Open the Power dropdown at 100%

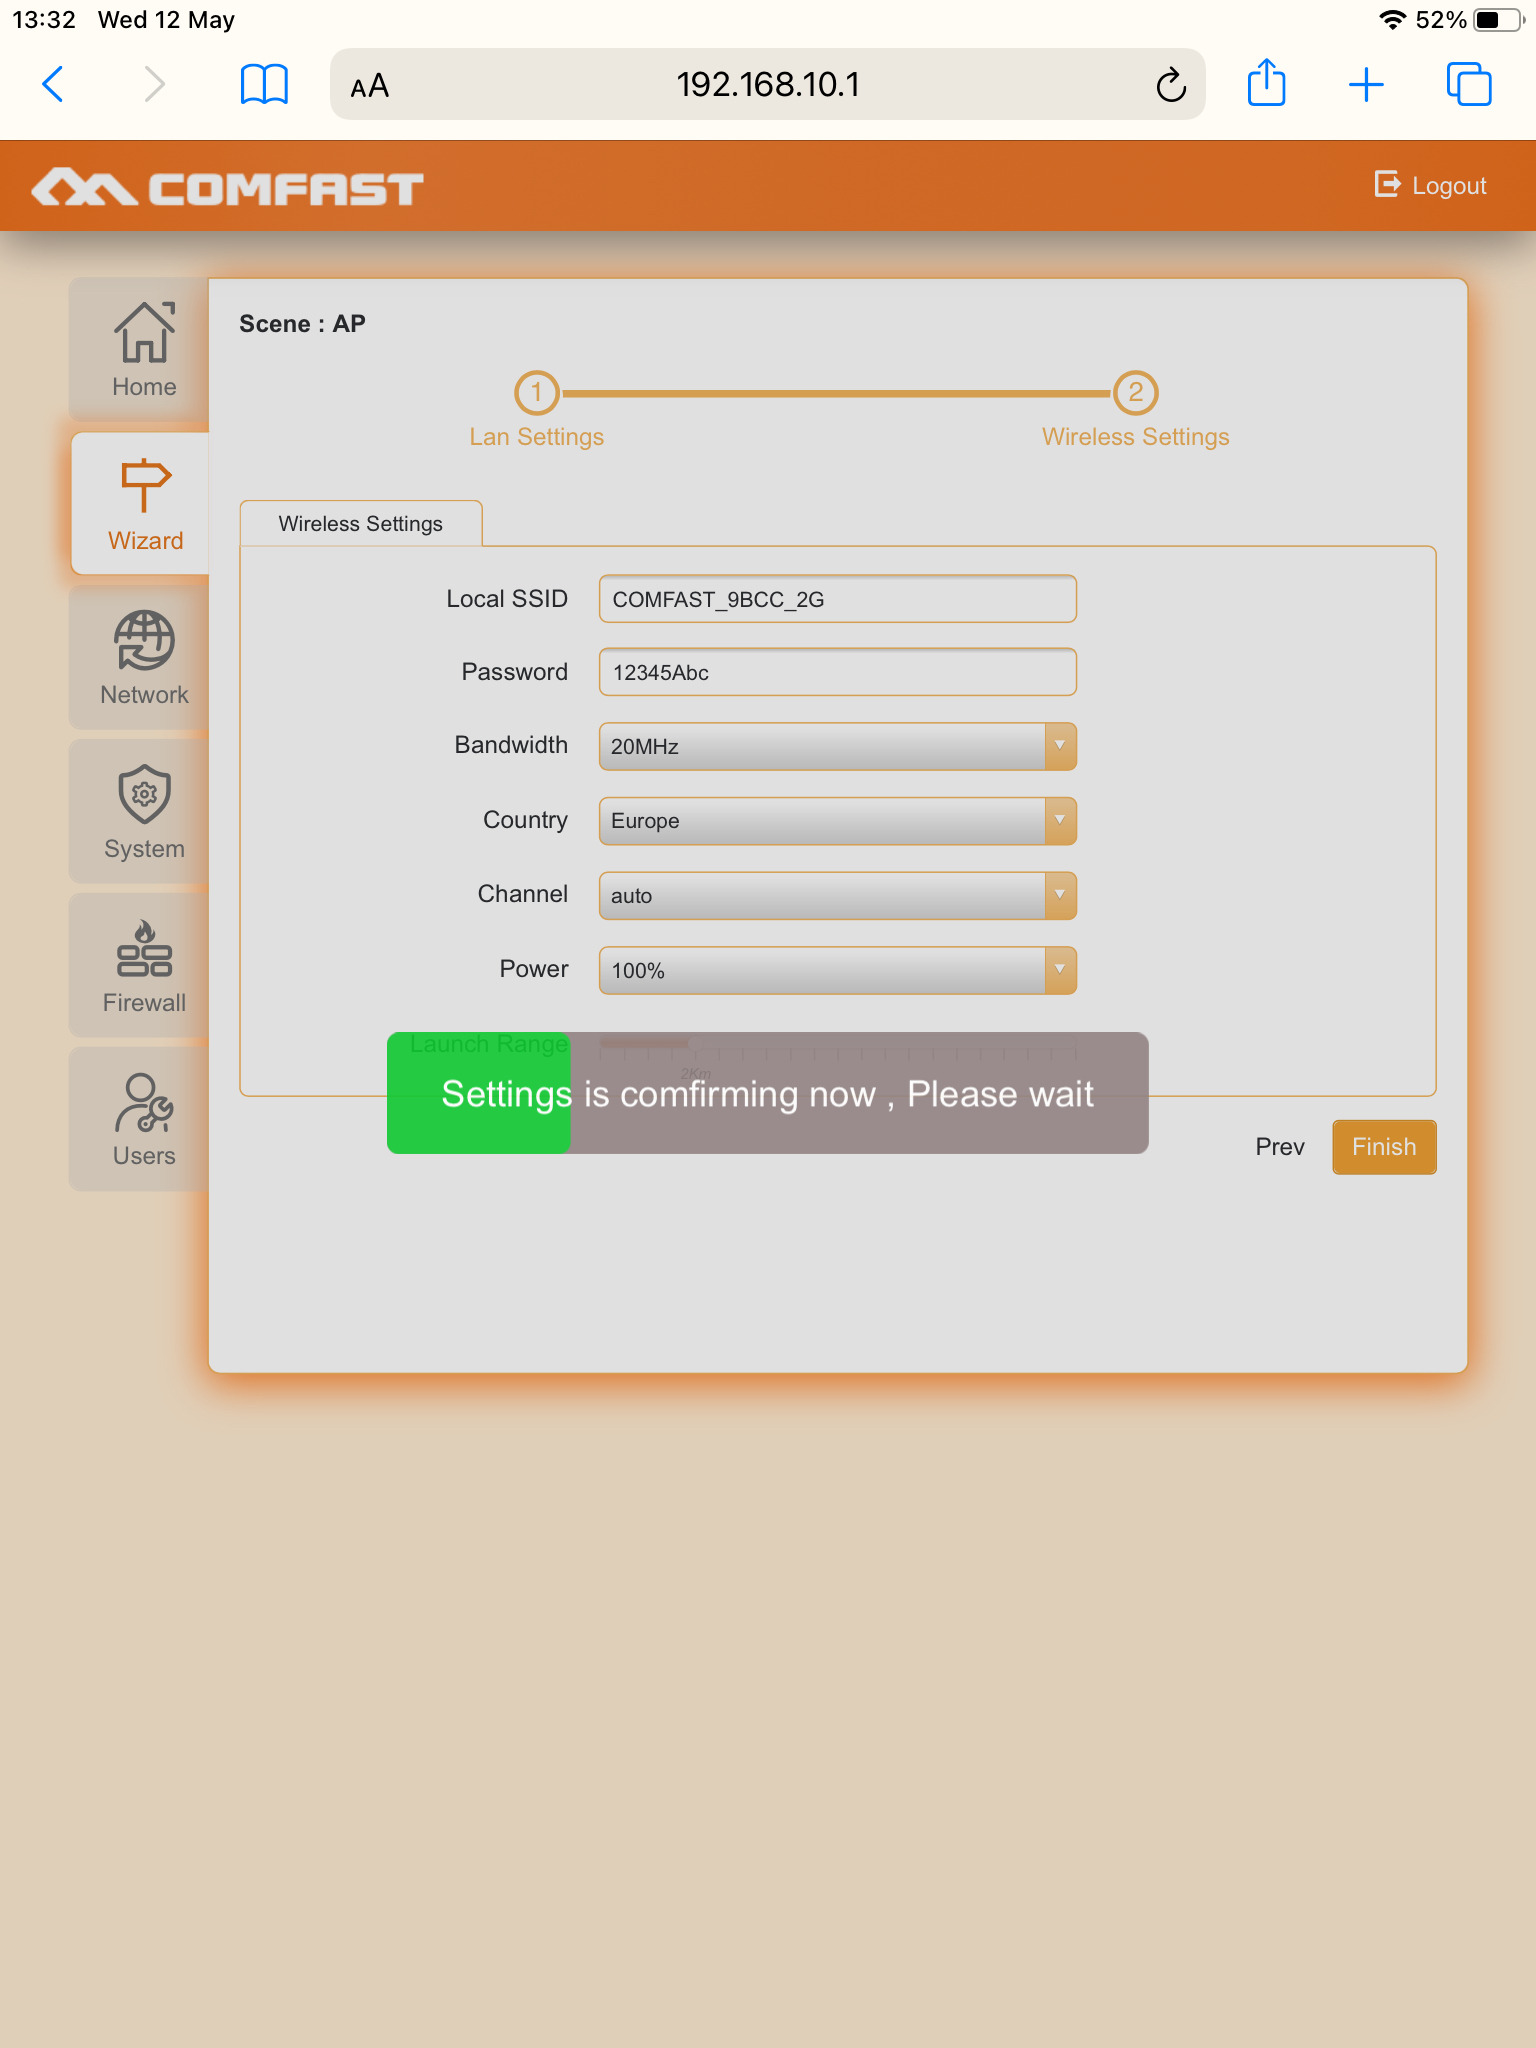coord(837,970)
